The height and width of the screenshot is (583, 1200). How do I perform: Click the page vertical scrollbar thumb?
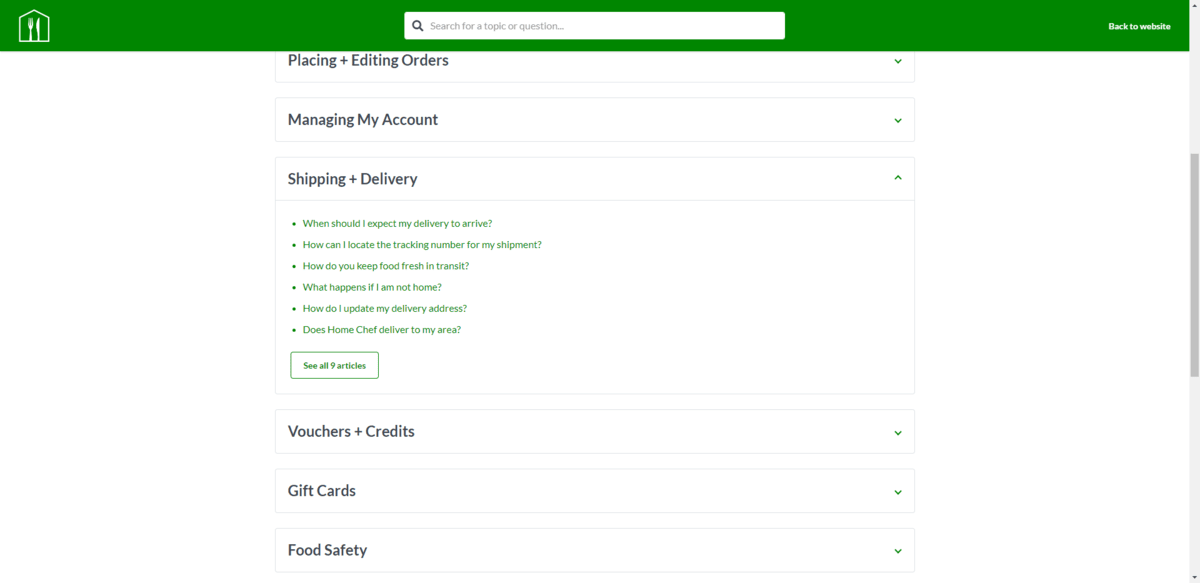[1194, 265]
